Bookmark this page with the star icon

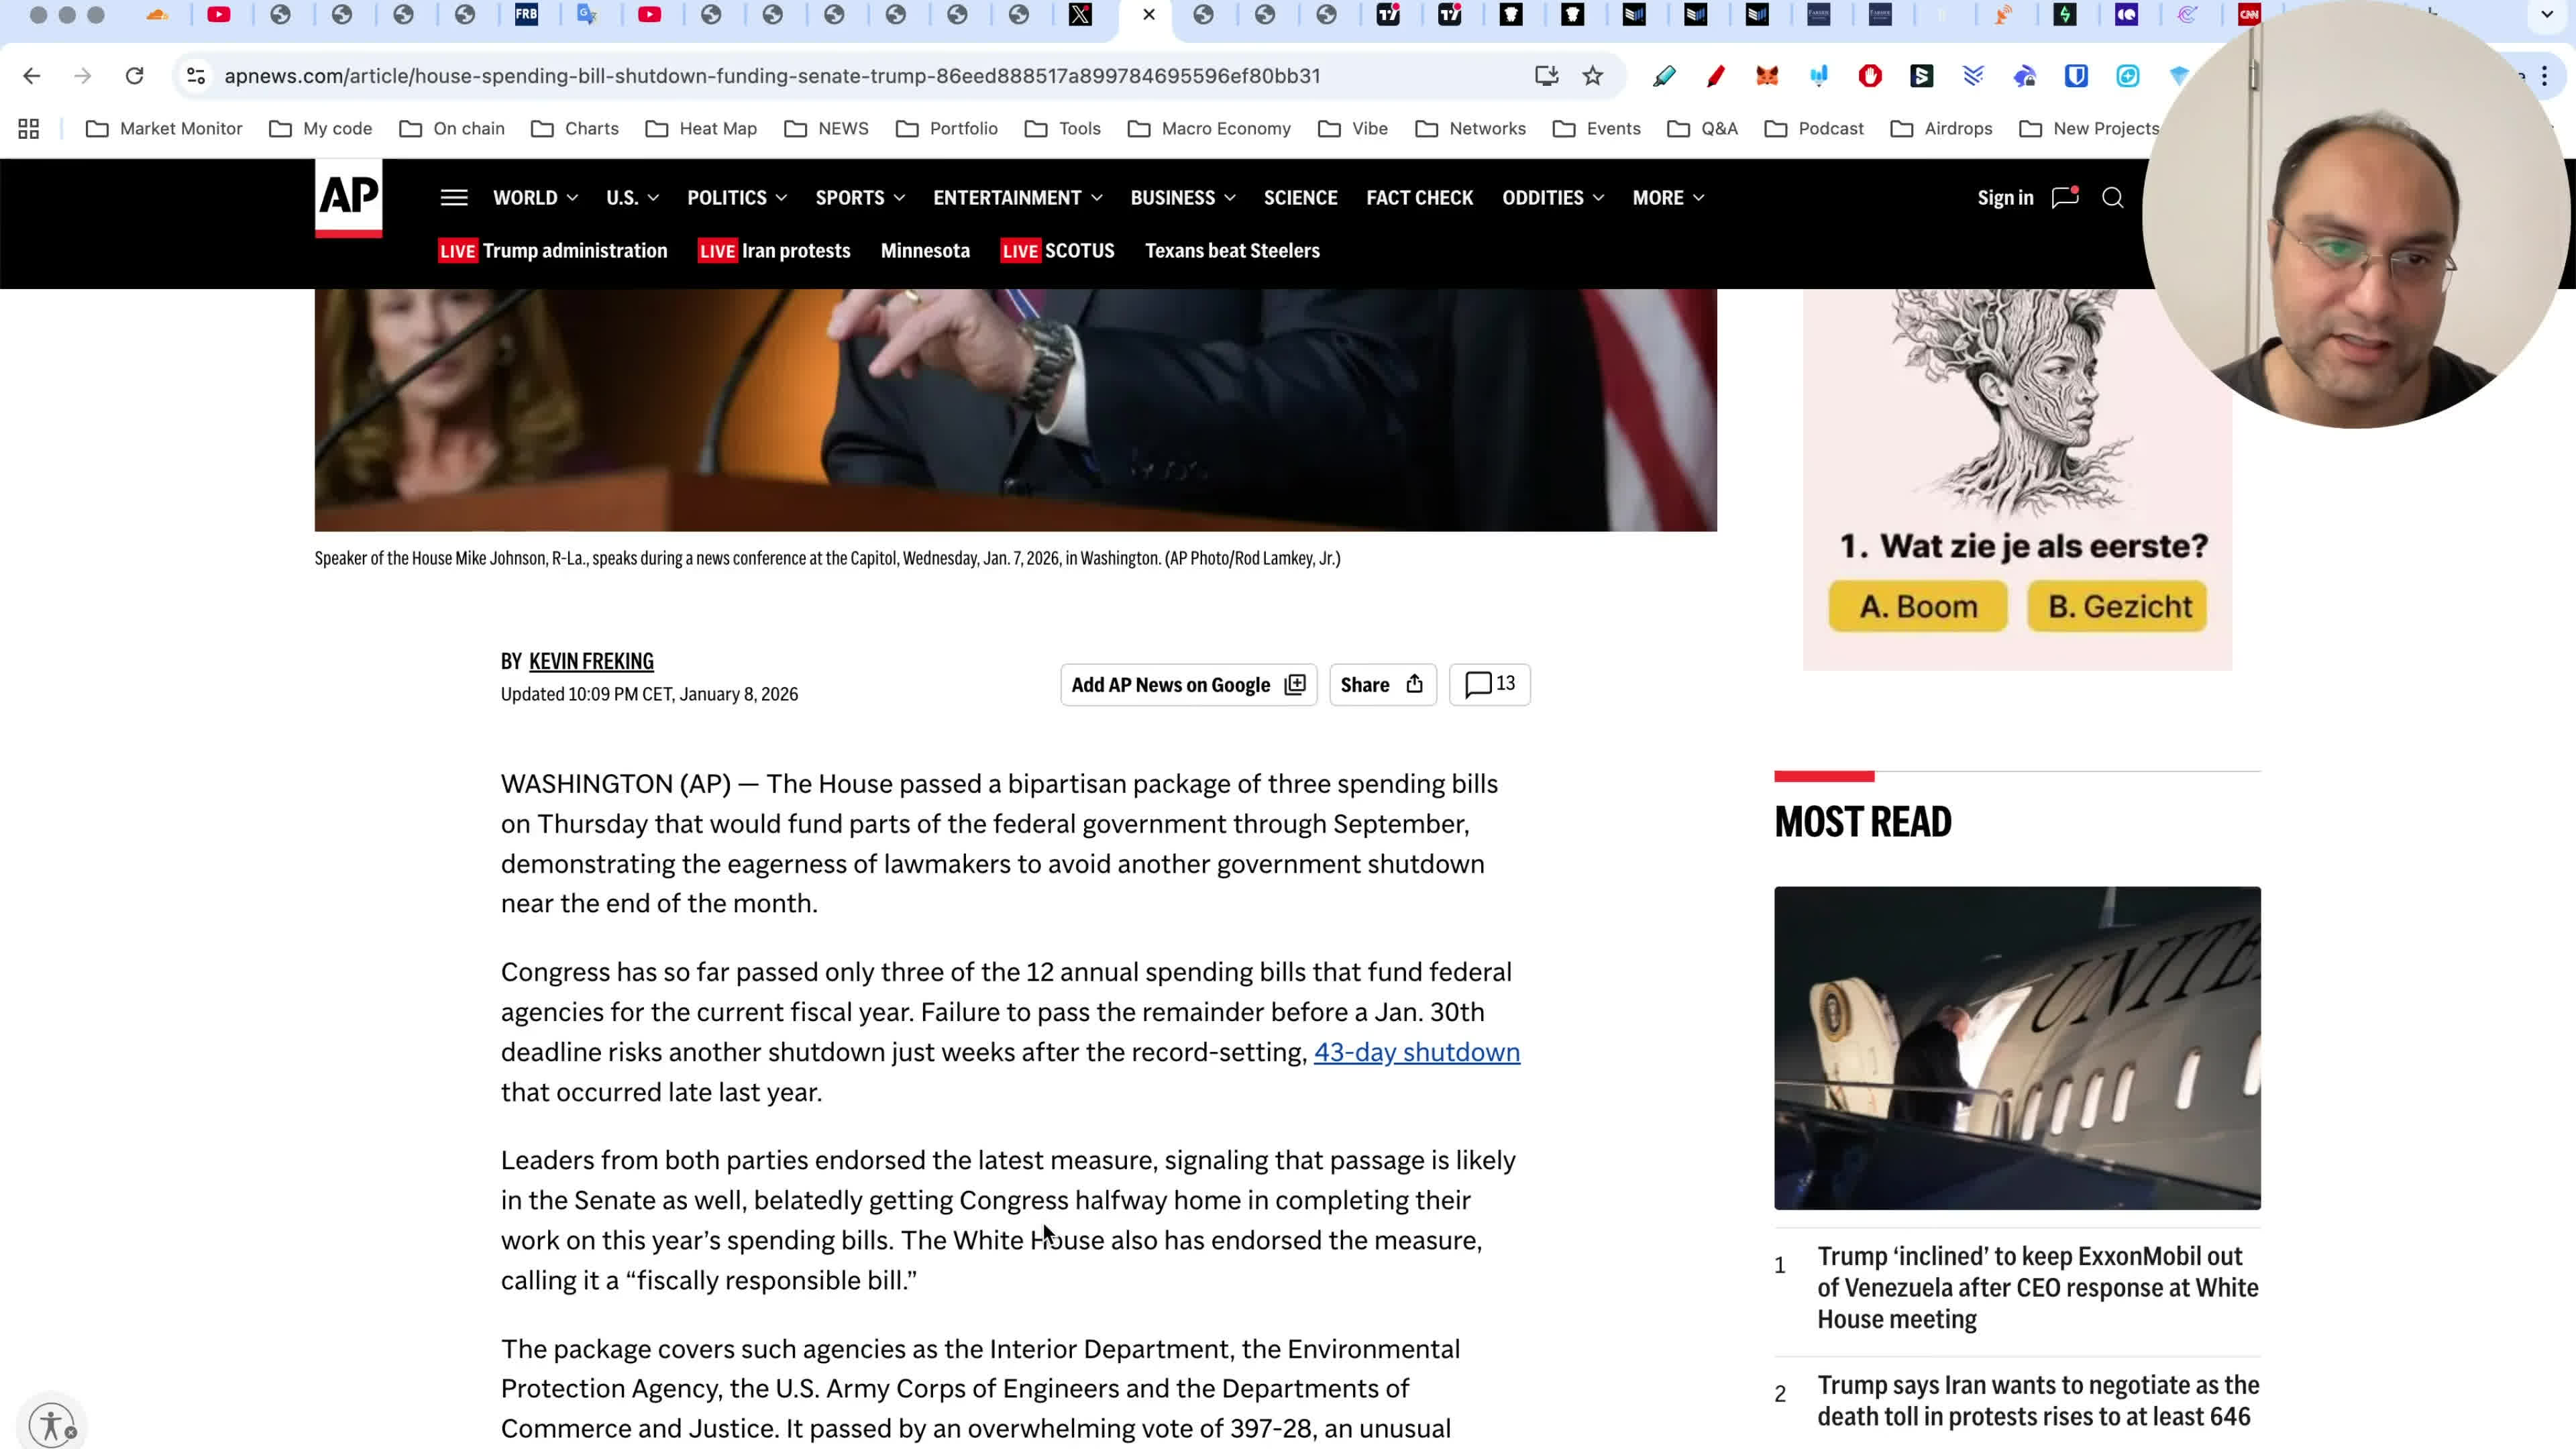1593,76
